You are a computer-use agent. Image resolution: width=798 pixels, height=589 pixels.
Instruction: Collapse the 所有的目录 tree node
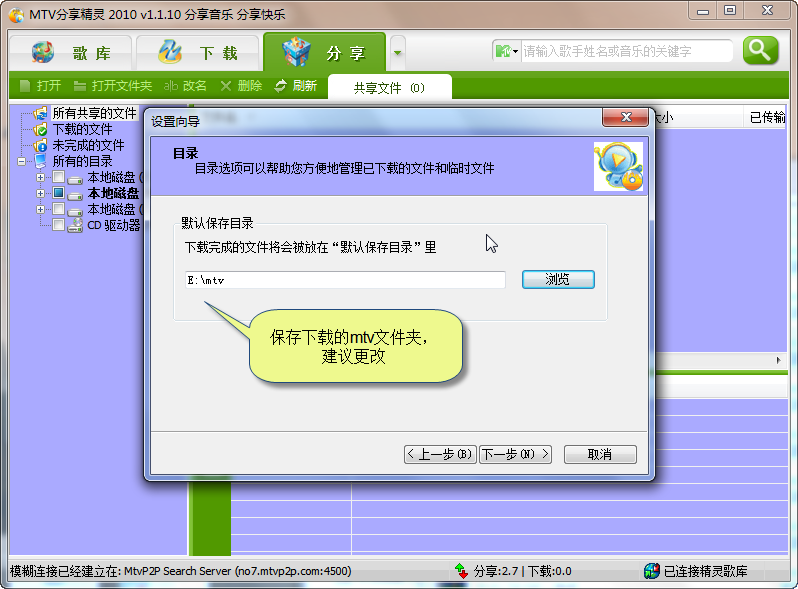21,161
